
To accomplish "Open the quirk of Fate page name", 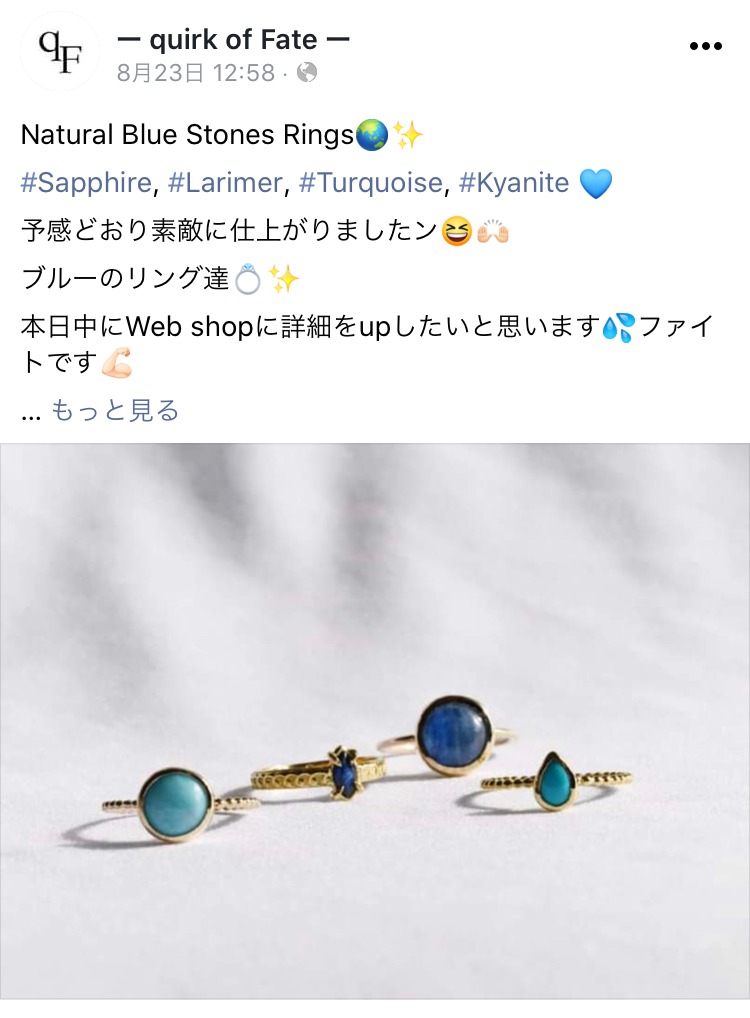I will pos(234,40).
